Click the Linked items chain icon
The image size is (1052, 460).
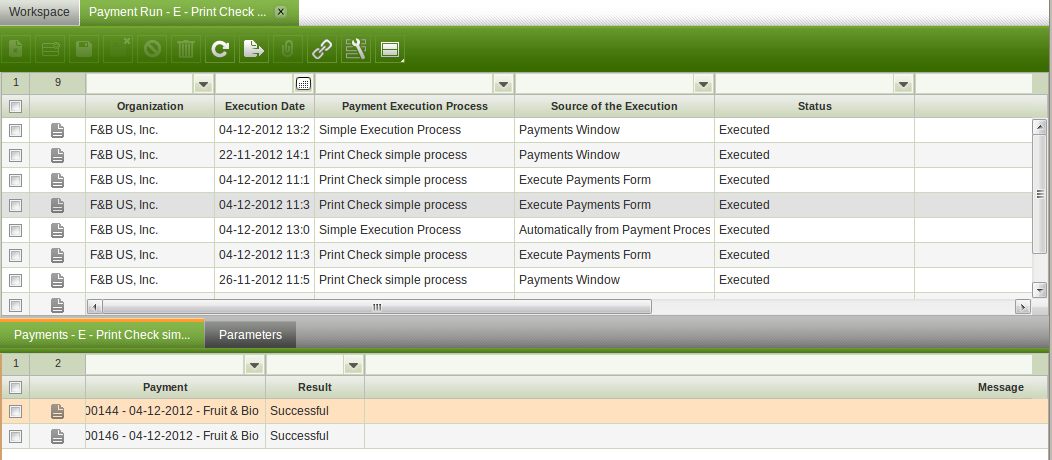[321, 48]
